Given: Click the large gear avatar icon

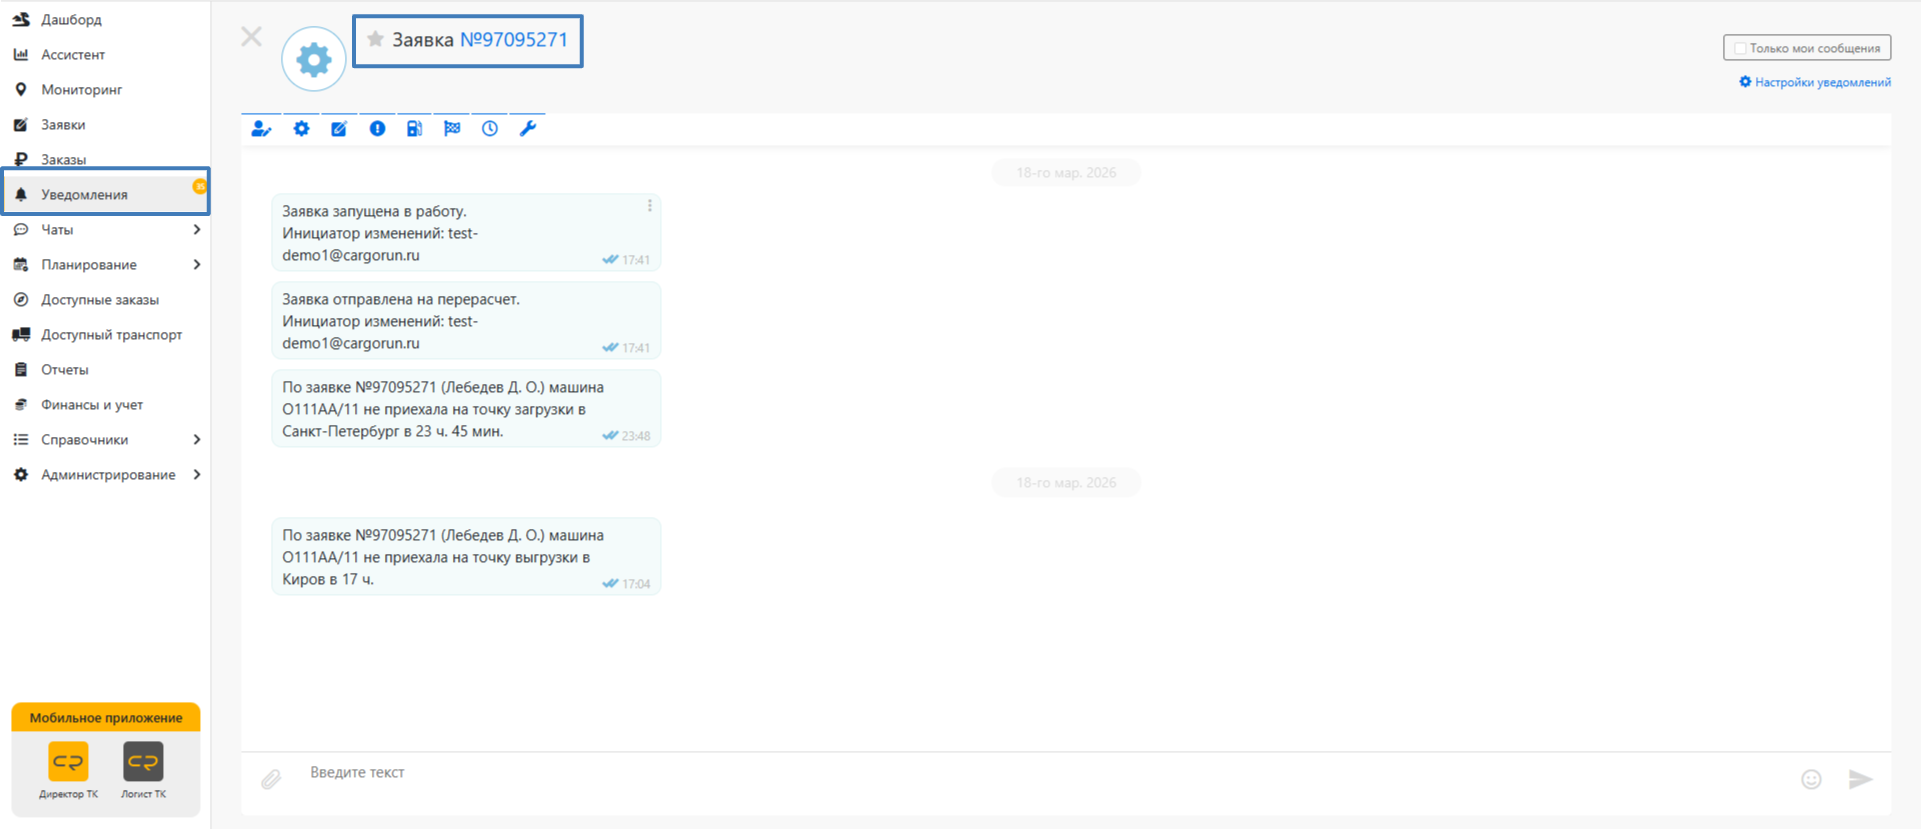Looking at the screenshot, I should [x=314, y=59].
